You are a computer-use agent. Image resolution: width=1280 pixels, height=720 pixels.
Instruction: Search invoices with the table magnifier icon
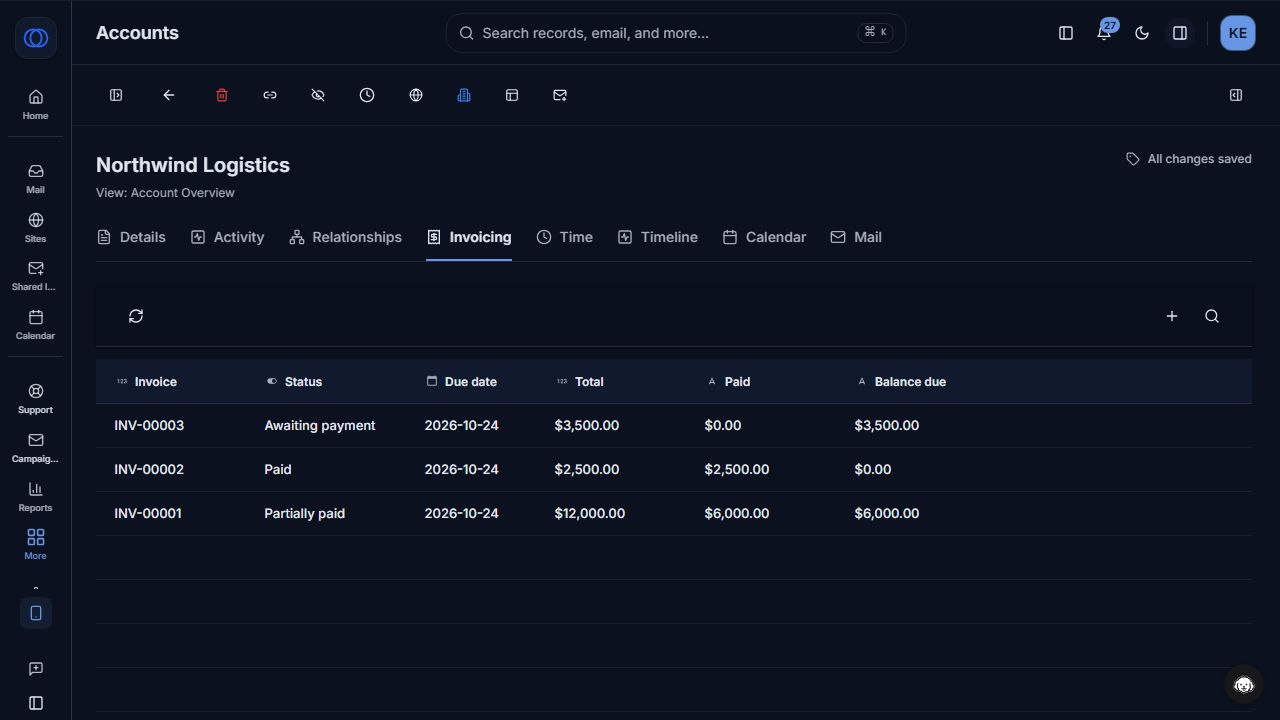click(1212, 316)
